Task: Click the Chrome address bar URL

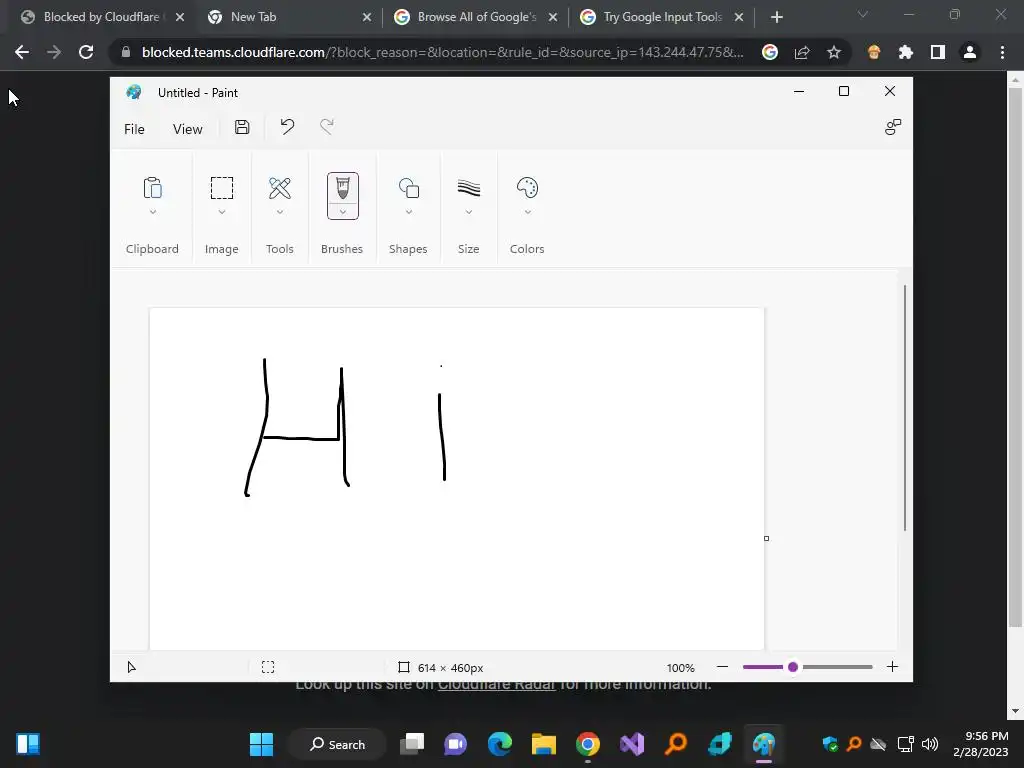Action: click(x=442, y=52)
